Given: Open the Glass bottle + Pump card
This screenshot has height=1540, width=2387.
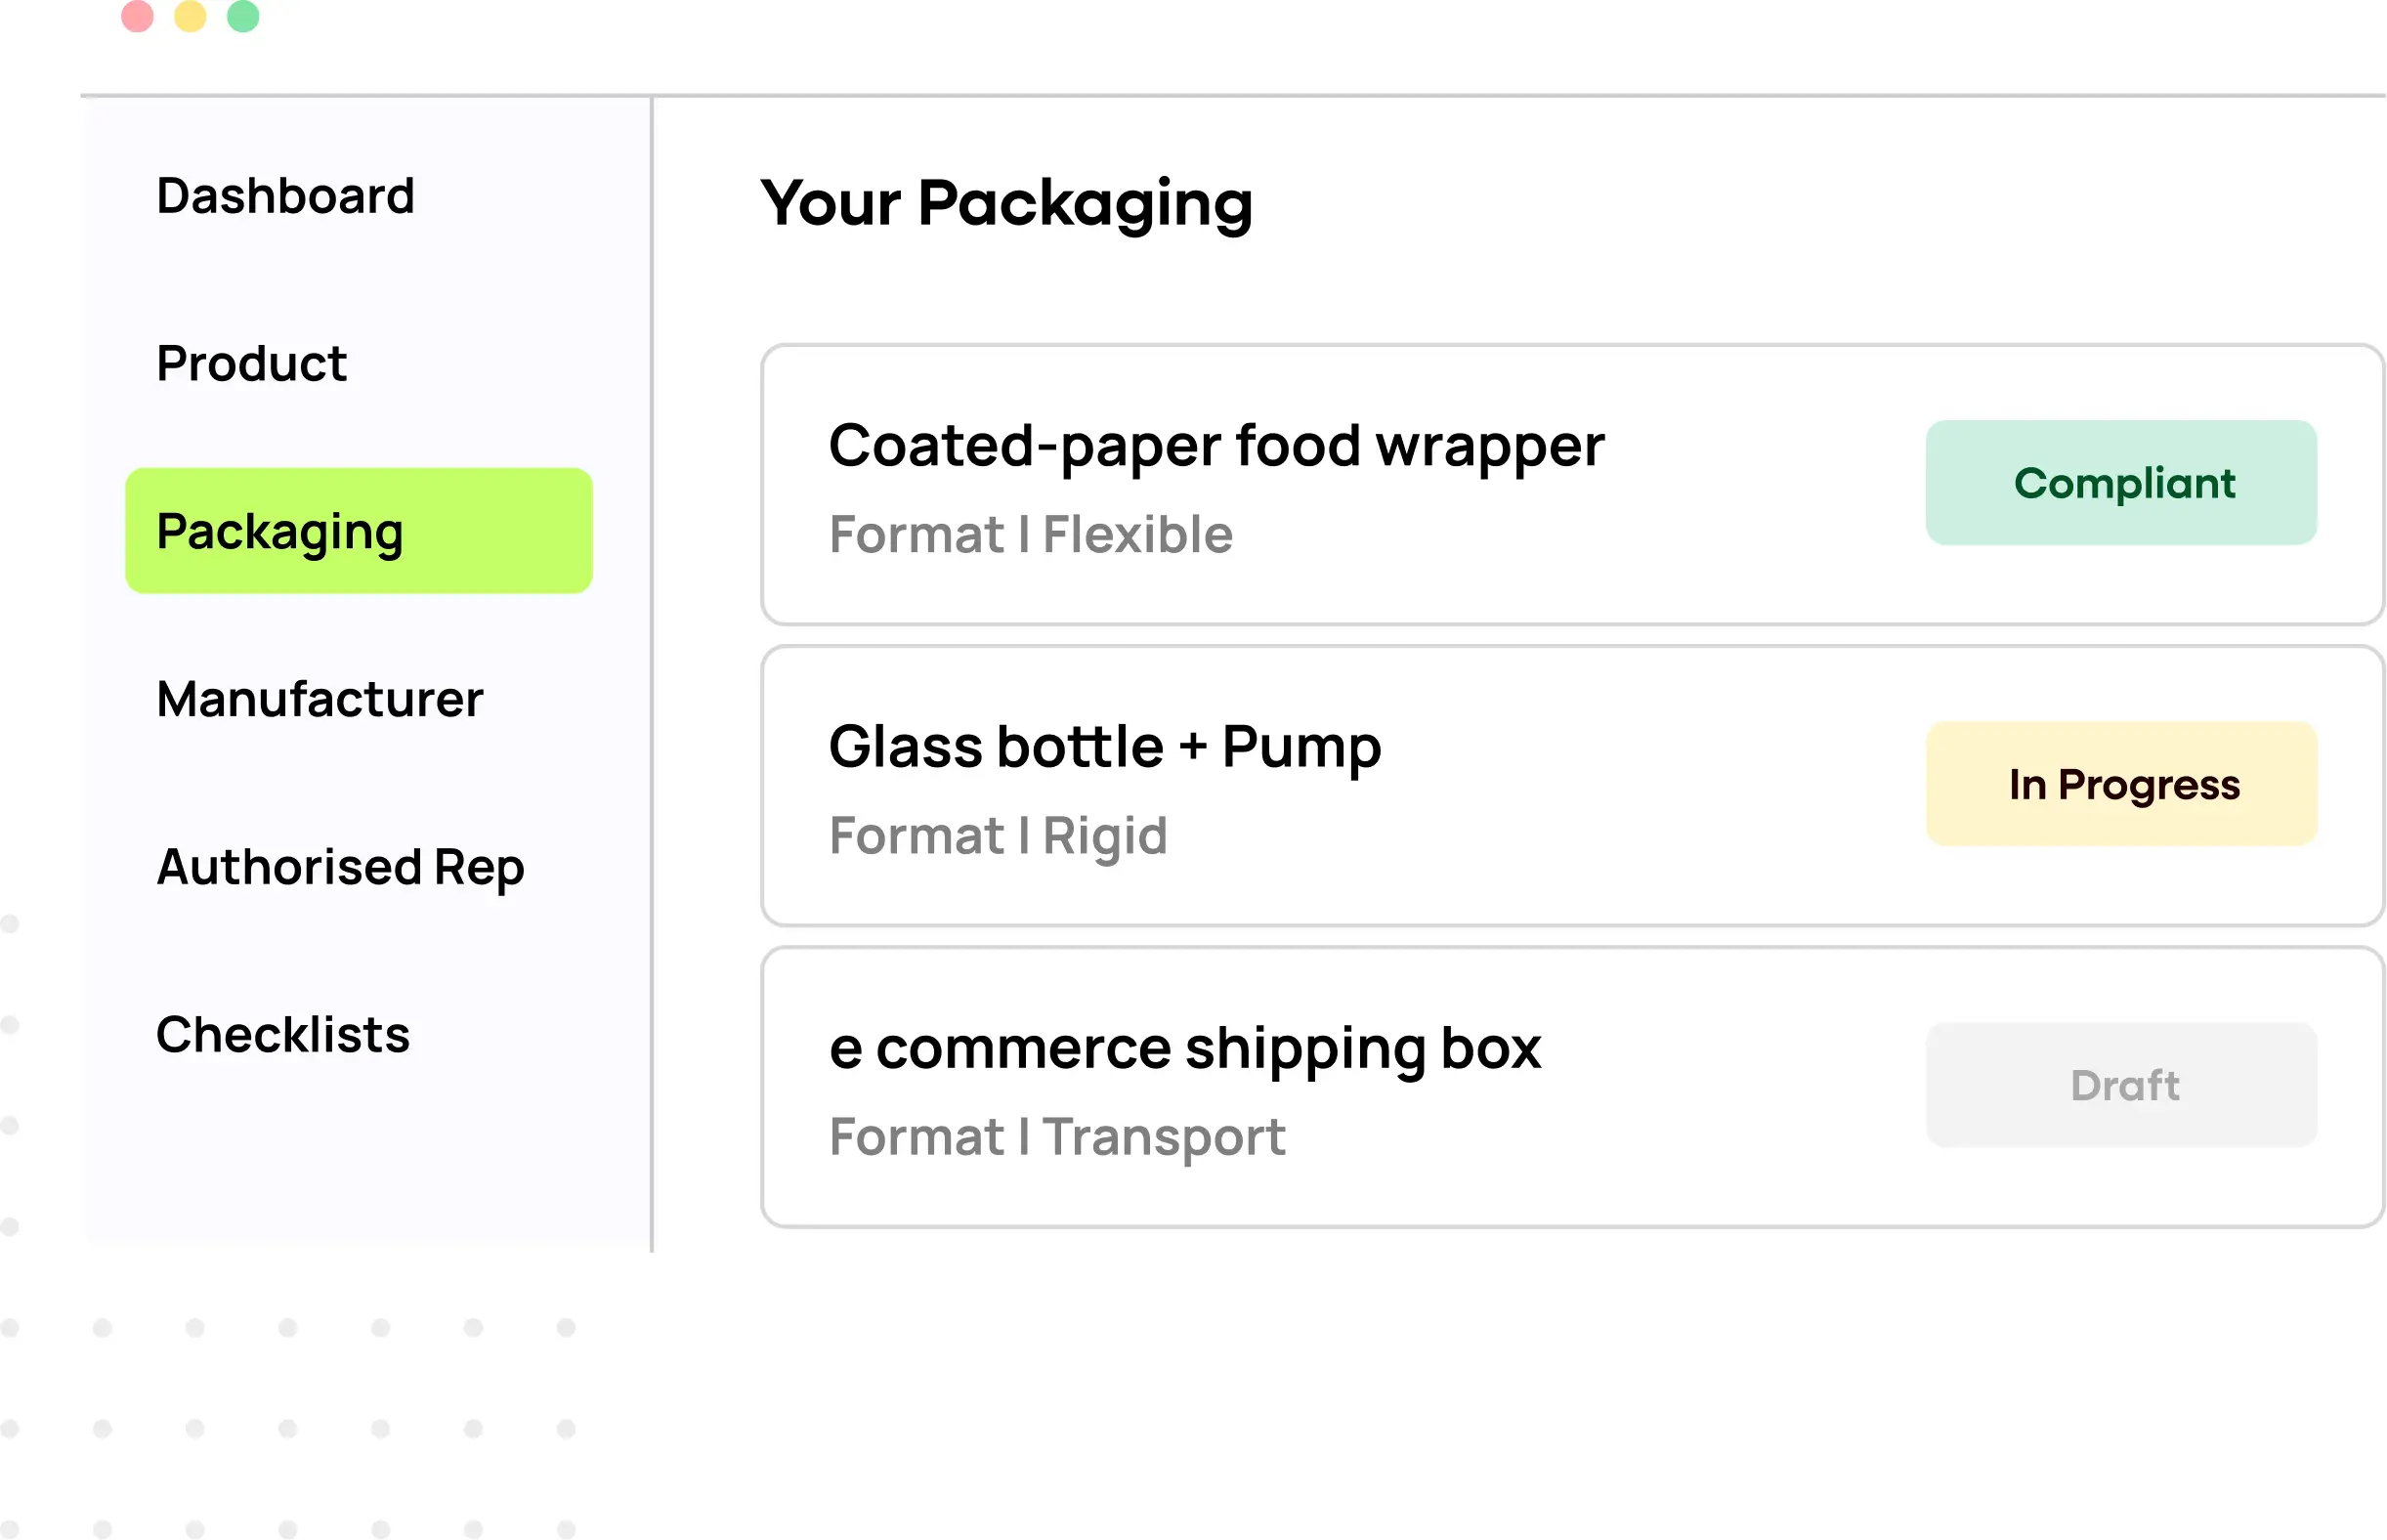Looking at the screenshot, I should 1572,786.
